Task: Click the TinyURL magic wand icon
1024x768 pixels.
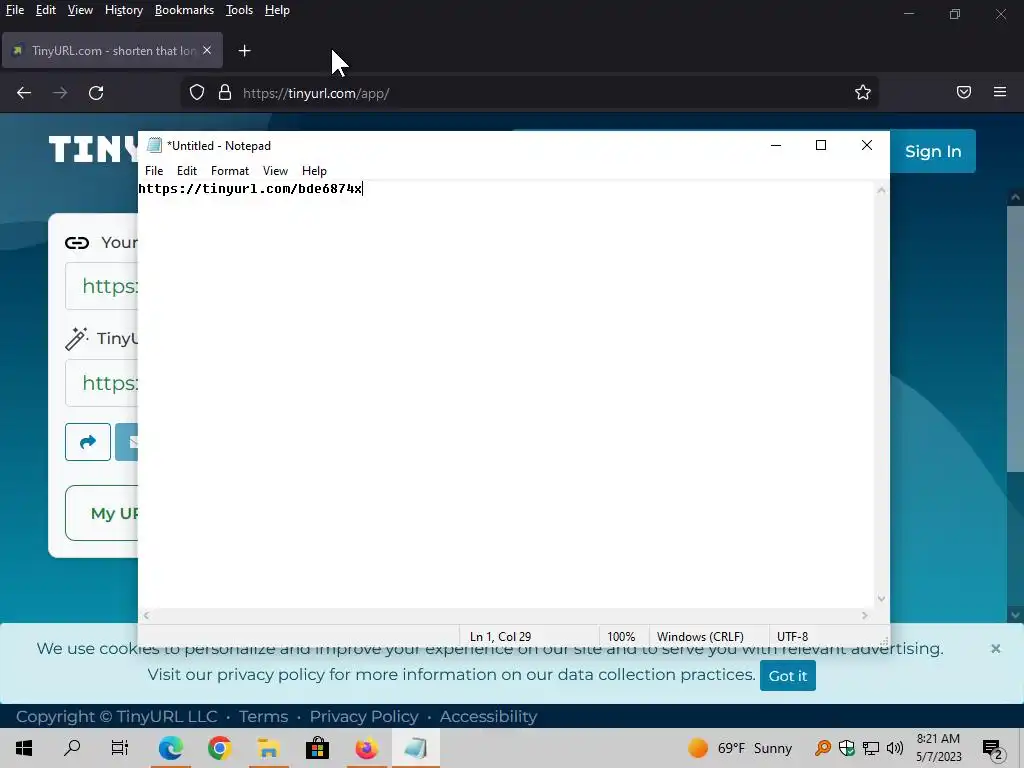Action: [76, 338]
